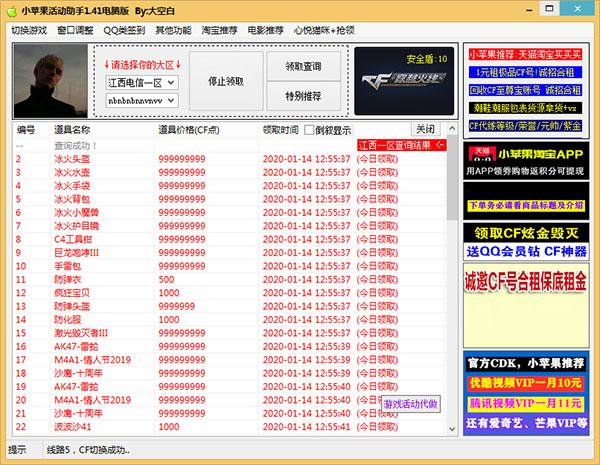The image size is (600, 465).
Task: Select row 5 冰火背包
Action: pos(230,199)
